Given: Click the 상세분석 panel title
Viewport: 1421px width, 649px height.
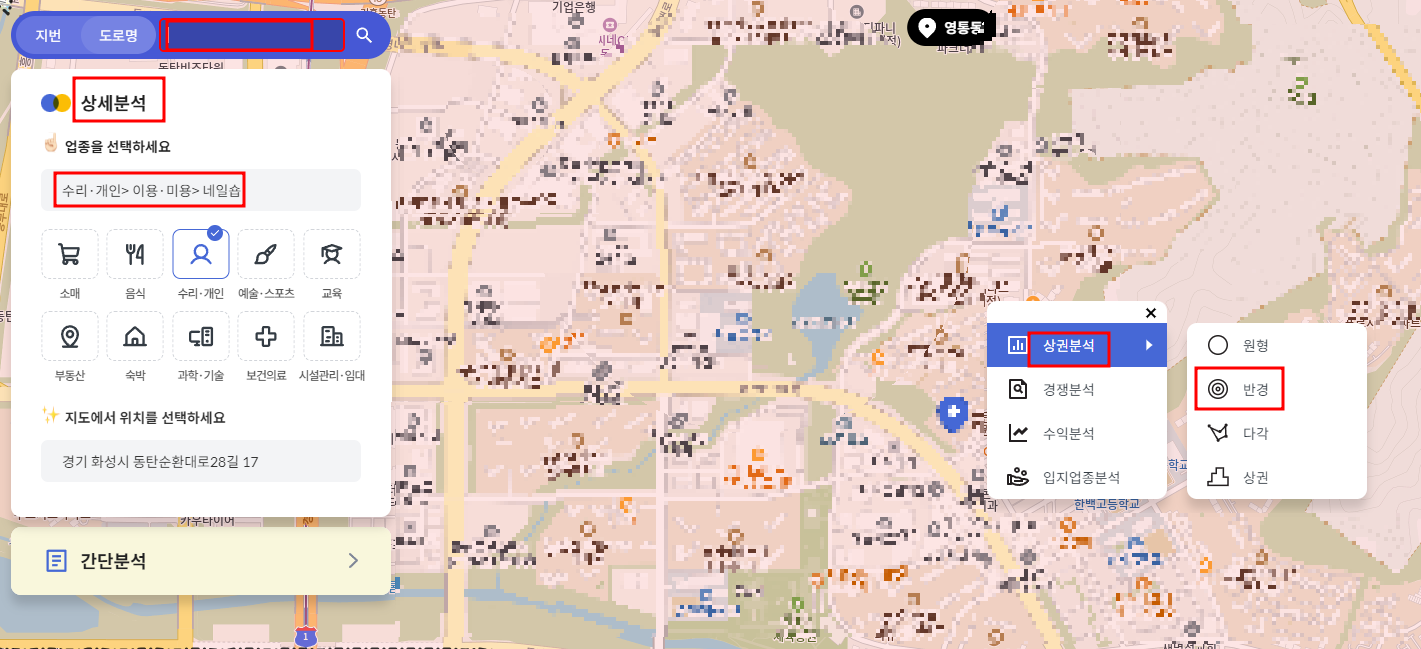Looking at the screenshot, I should (113, 102).
